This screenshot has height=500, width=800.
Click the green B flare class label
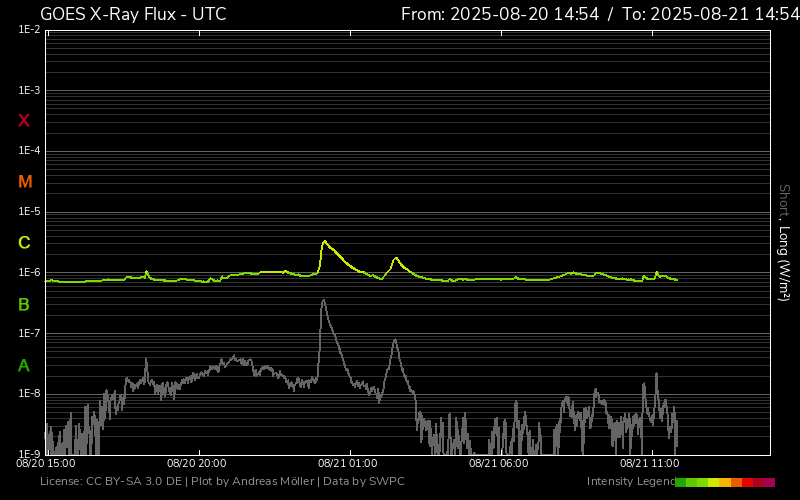coord(24,304)
